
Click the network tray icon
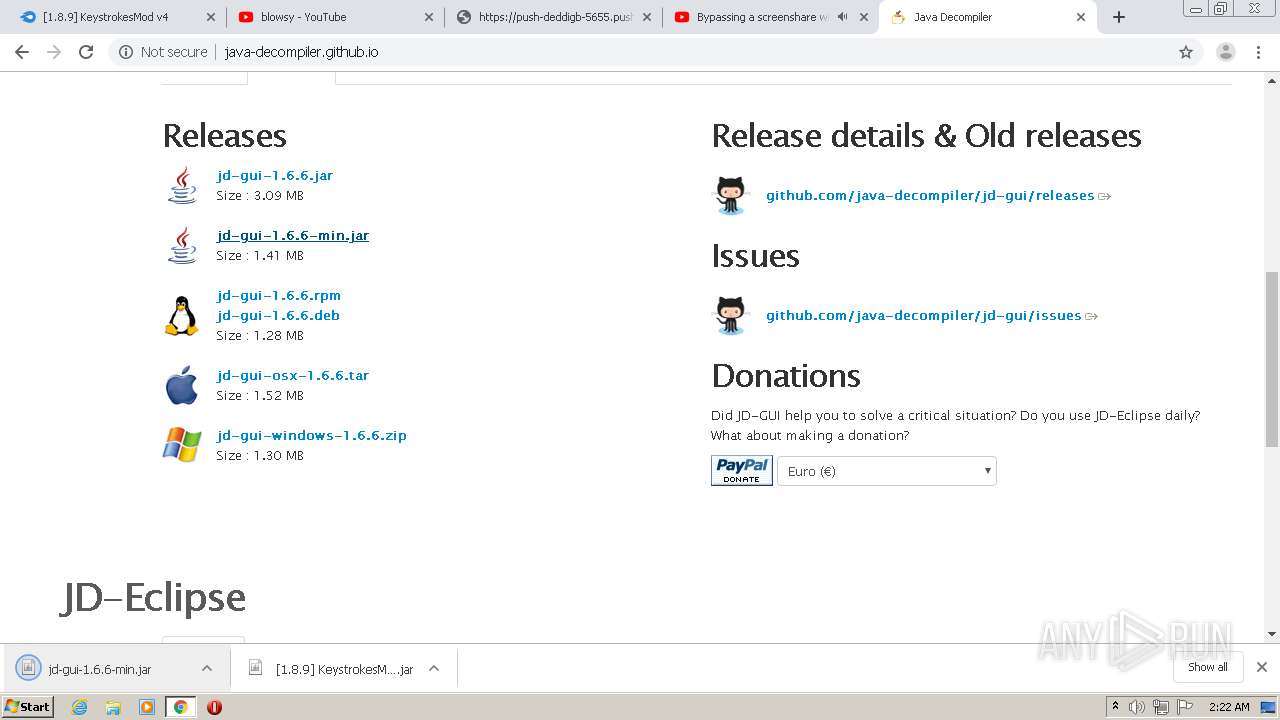1161,707
